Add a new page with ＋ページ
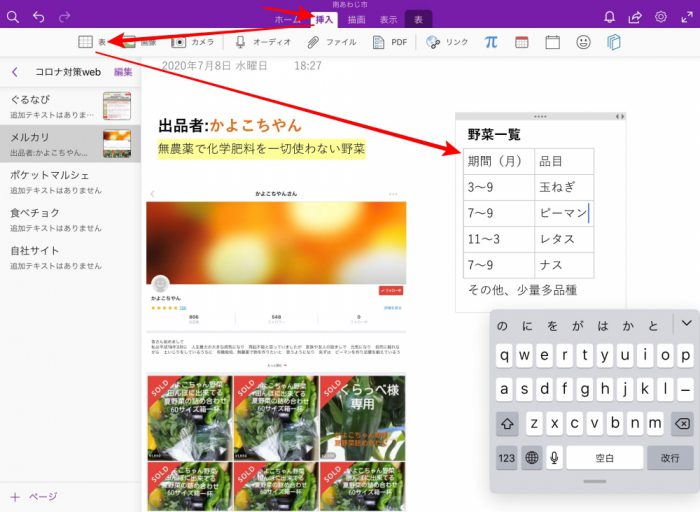Viewport: 700px width, 512px height. pos(34,497)
